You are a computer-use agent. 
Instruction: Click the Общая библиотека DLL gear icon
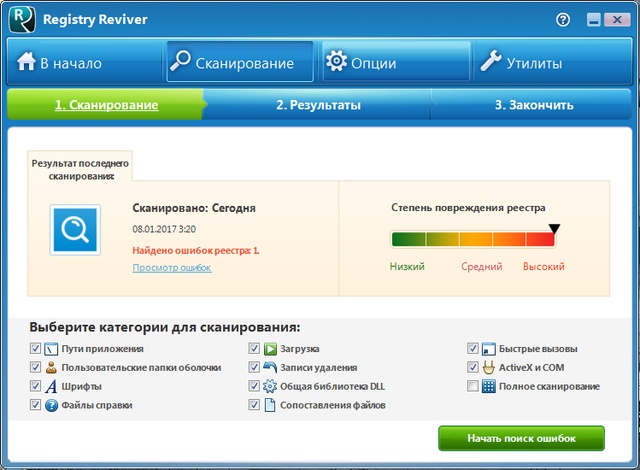pyautogui.click(x=270, y=386)
